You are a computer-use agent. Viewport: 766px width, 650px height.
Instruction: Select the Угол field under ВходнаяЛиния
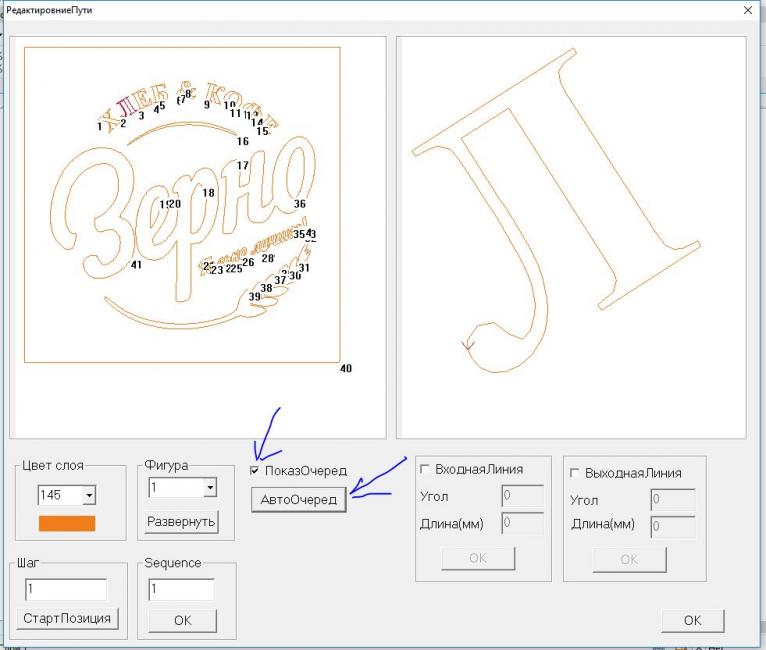point(522,495)
